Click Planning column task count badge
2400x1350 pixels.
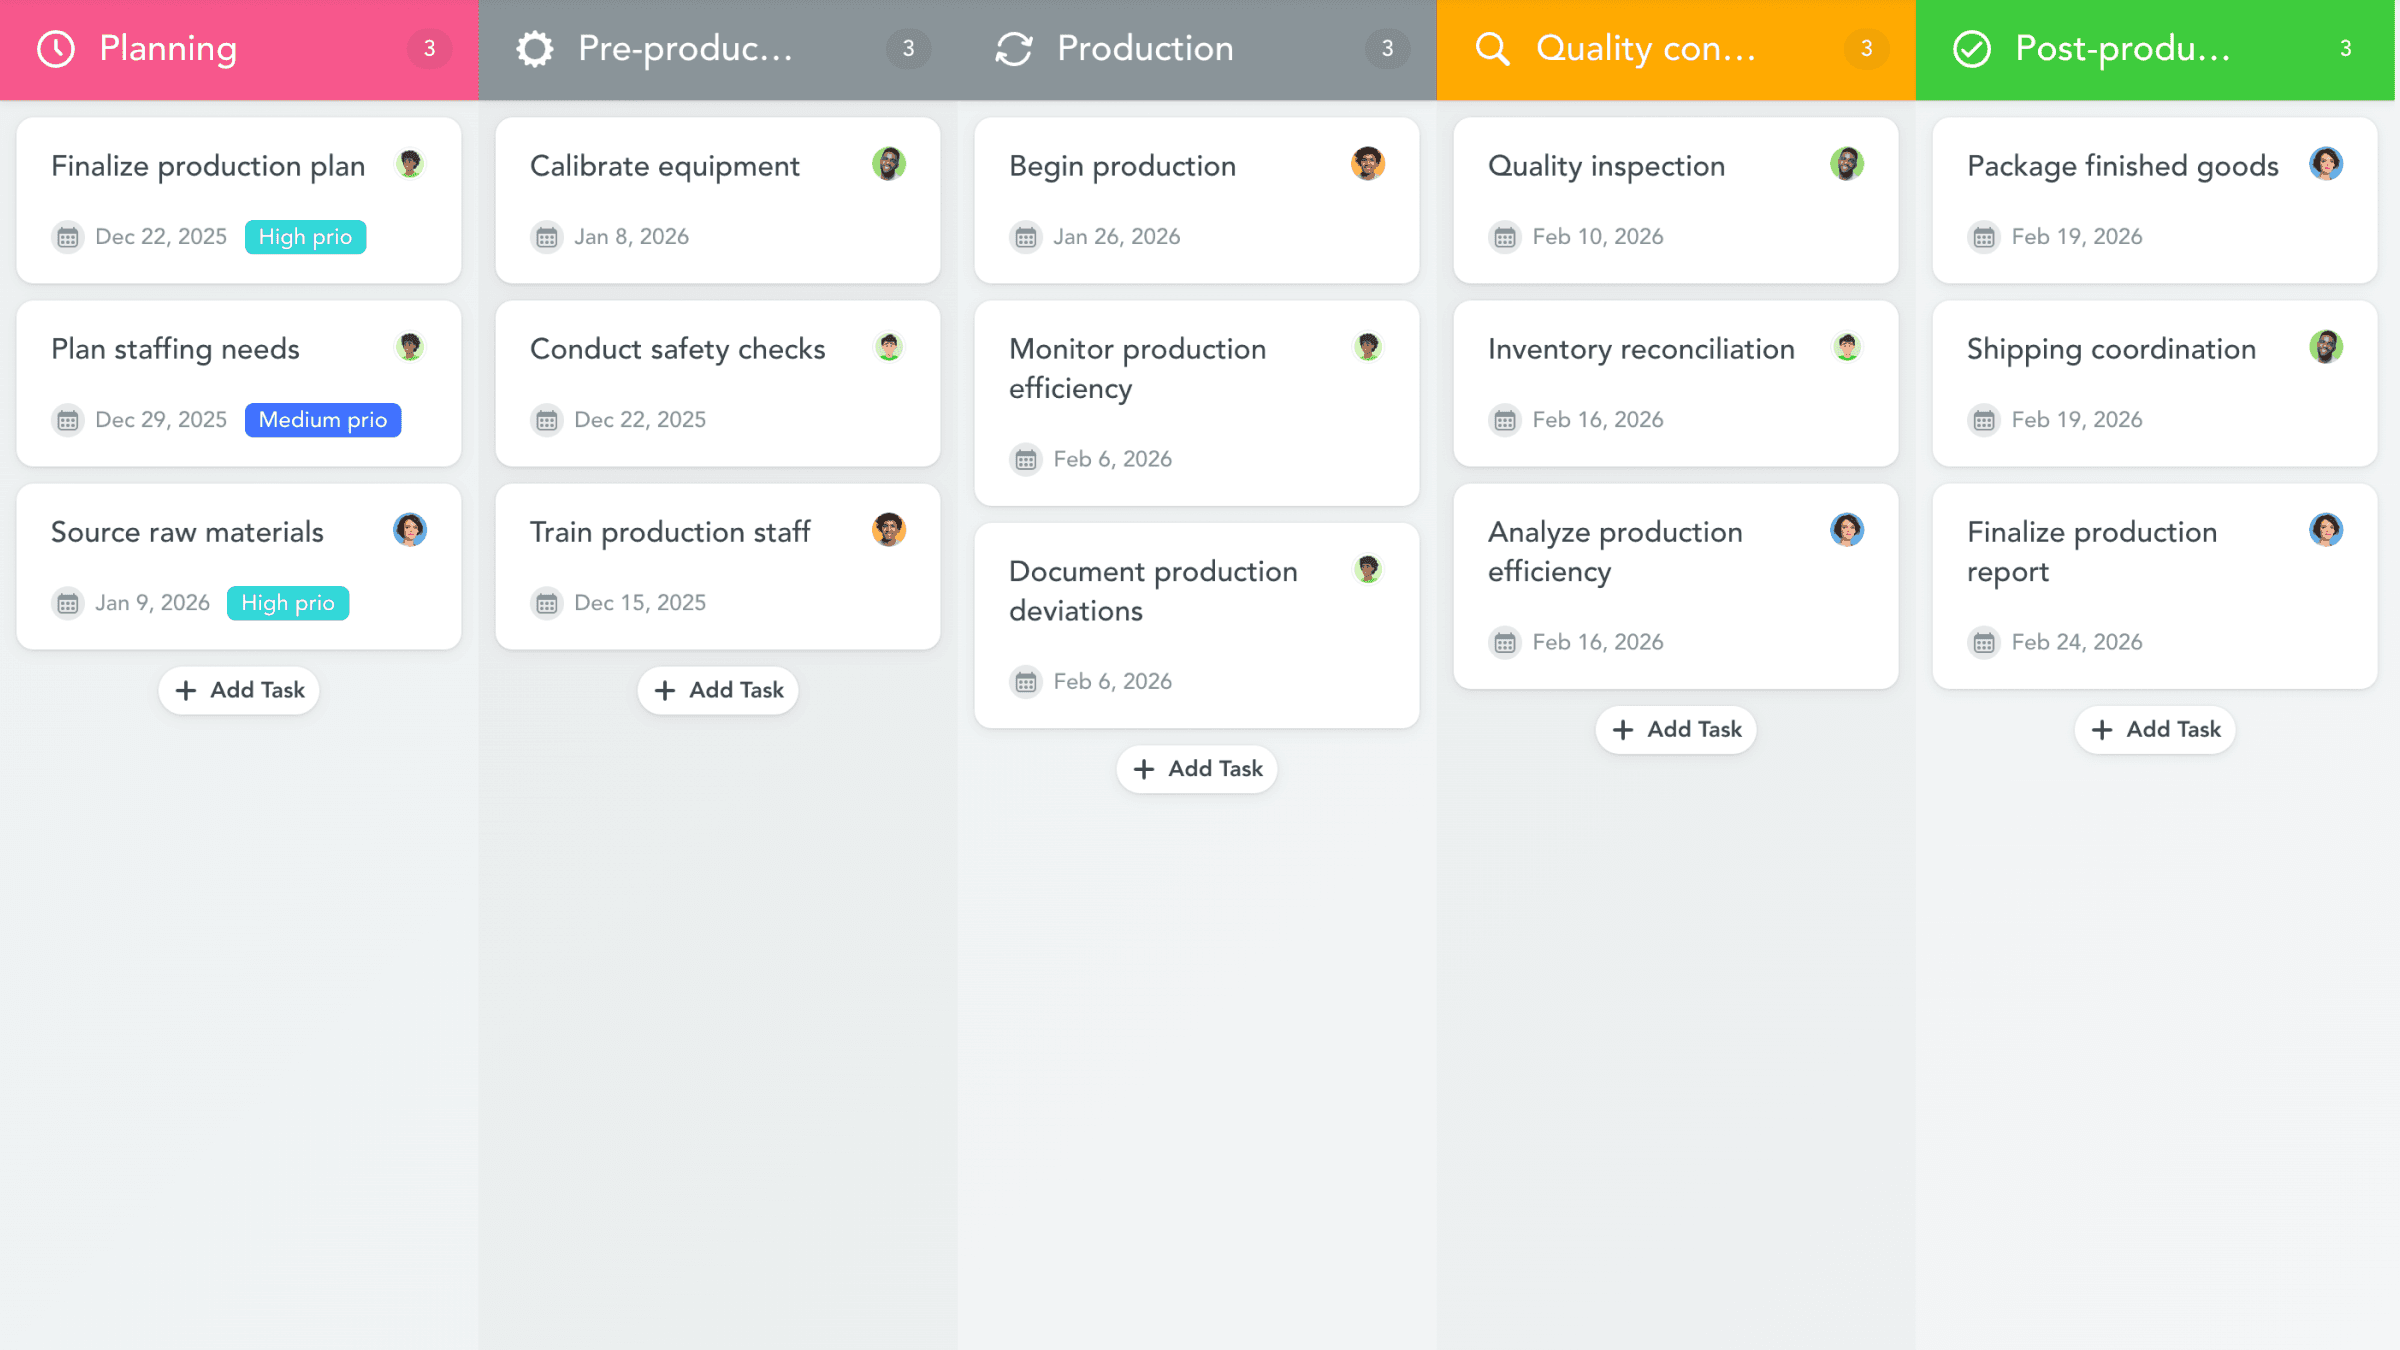(x=429, y=49)
